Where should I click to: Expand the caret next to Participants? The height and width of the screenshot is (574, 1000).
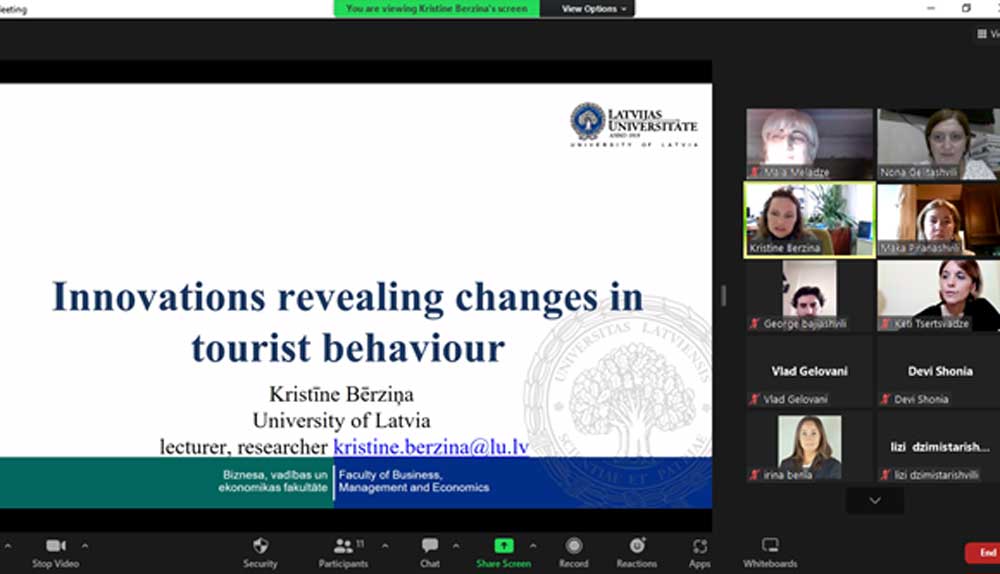pyautogui.click(x=385, y=546)
